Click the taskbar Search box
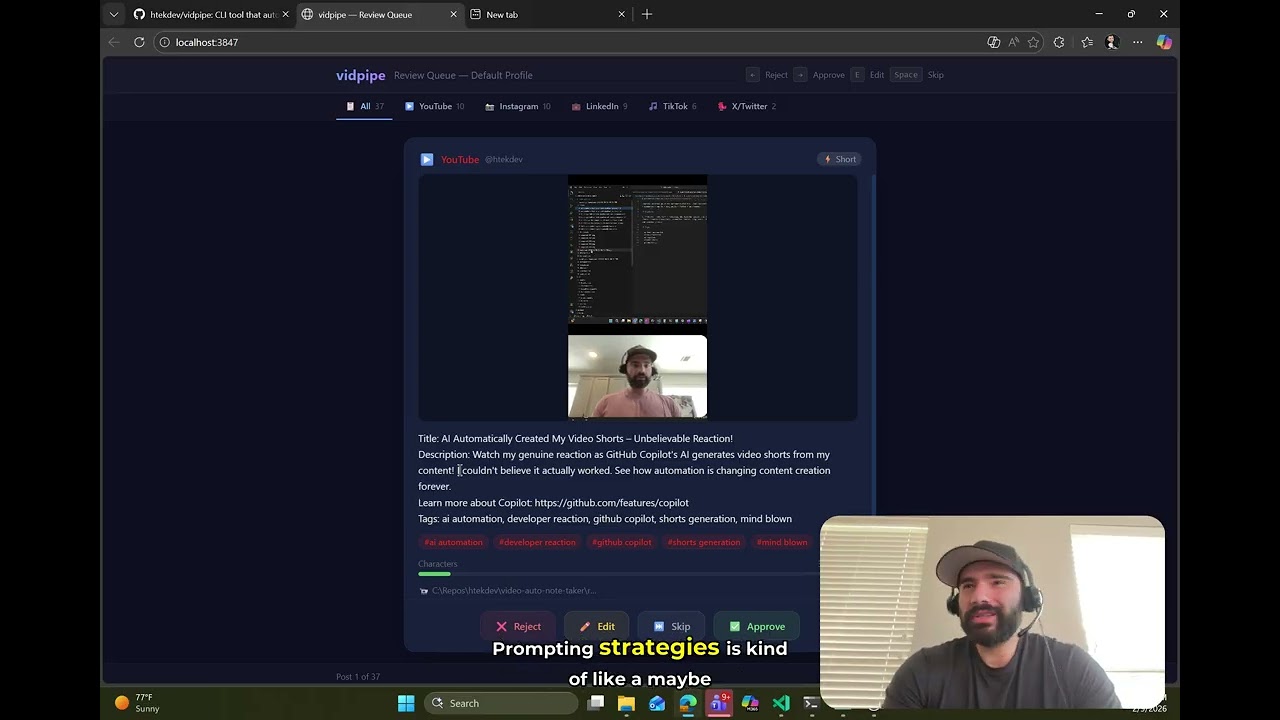The height and width of the screenshot is (720, 1280). [501, 703]
